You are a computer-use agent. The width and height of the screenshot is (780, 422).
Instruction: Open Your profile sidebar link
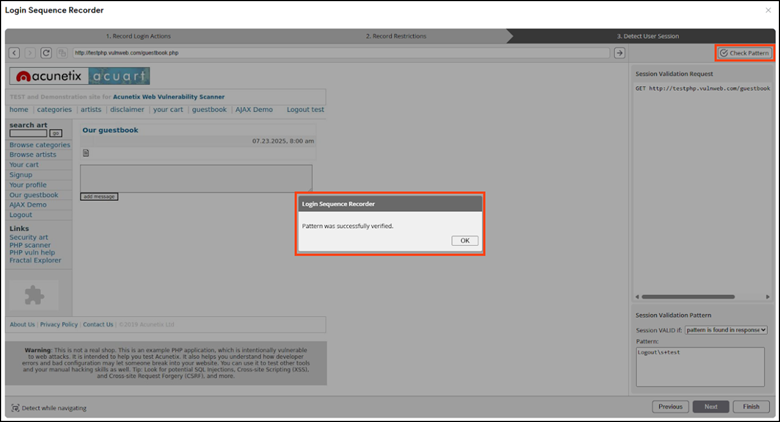pyautogui.click(x=28, y=185)
